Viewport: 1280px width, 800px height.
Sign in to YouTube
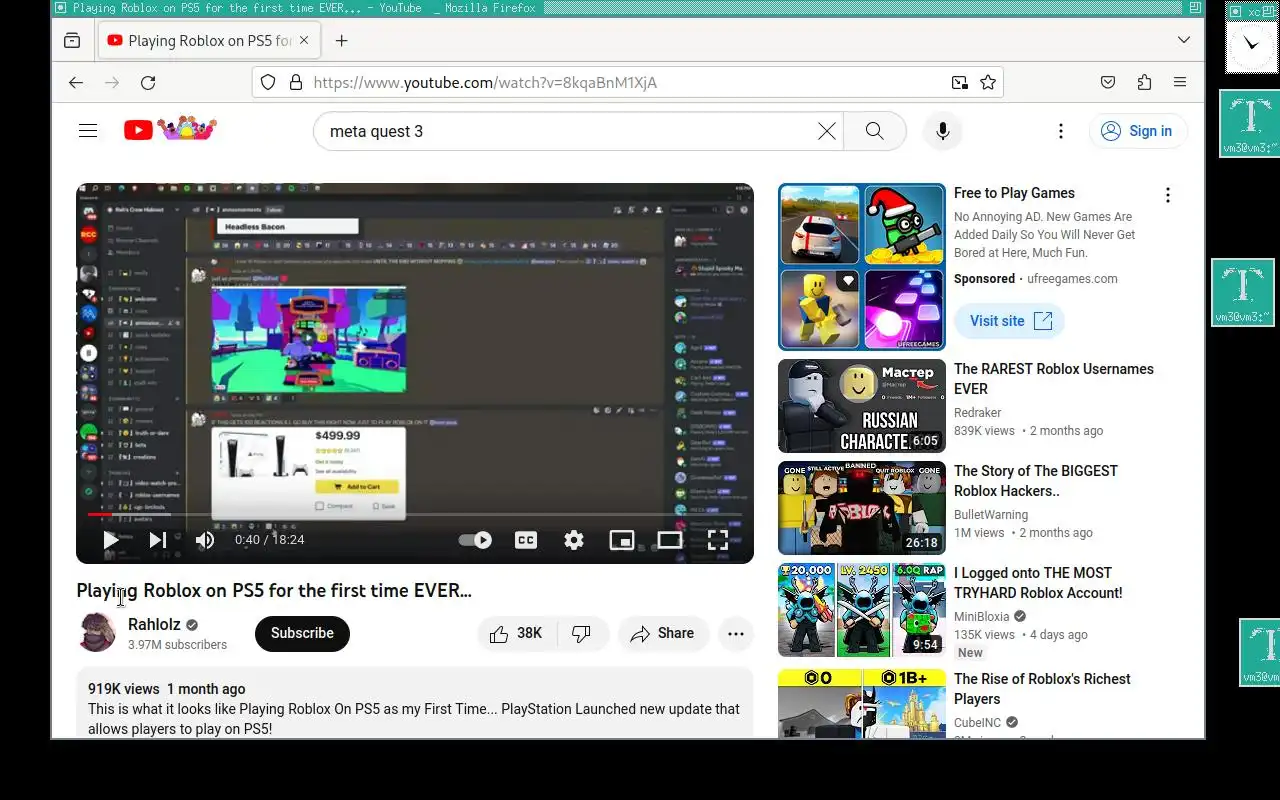[1138, 131]
